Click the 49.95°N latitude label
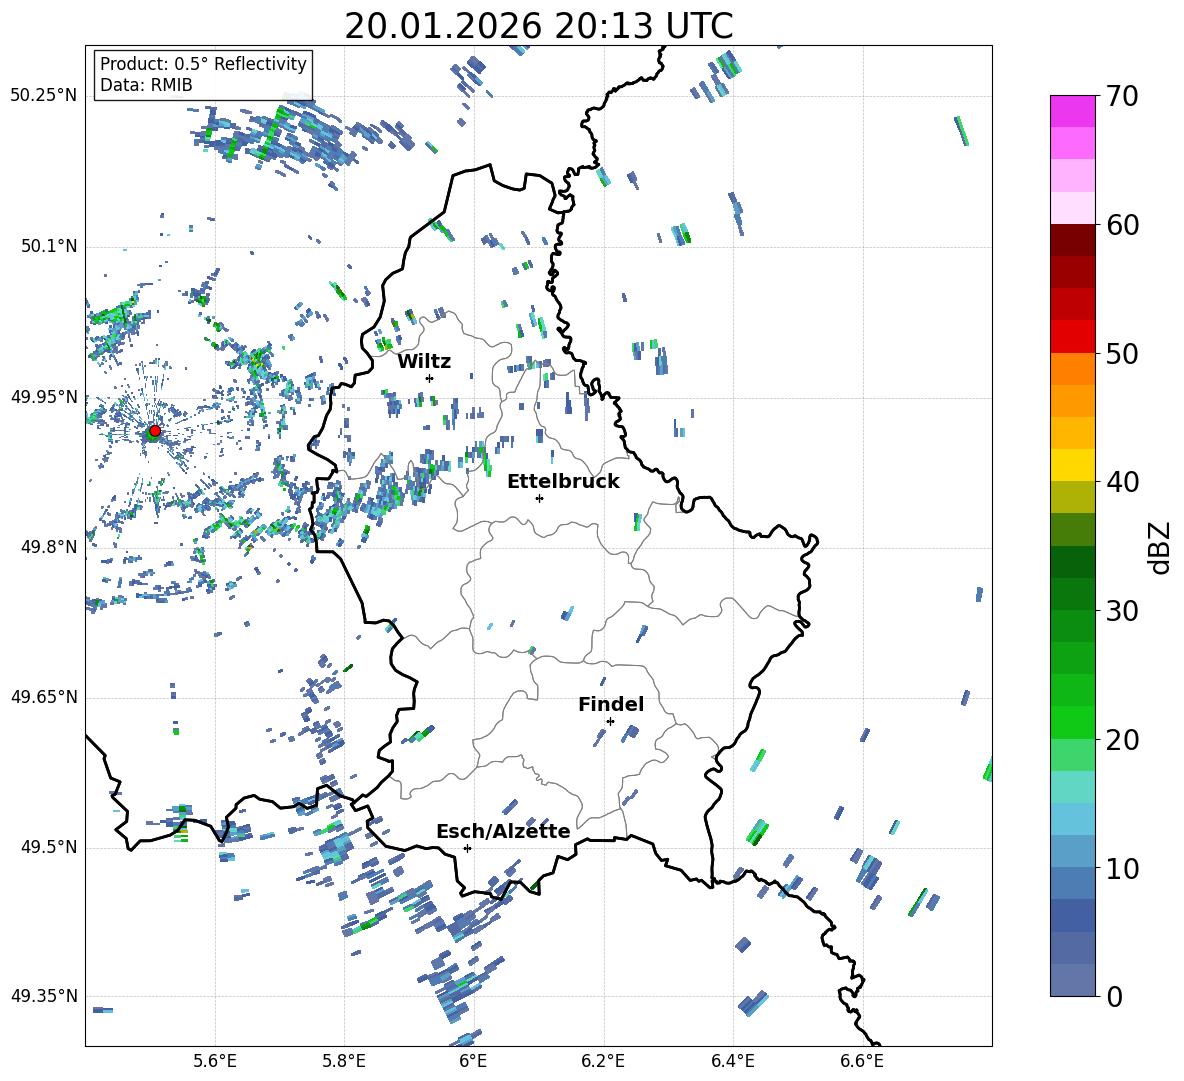This screenshot has width=1184, height=1081. pyautogui.click(x=44, y=397)
